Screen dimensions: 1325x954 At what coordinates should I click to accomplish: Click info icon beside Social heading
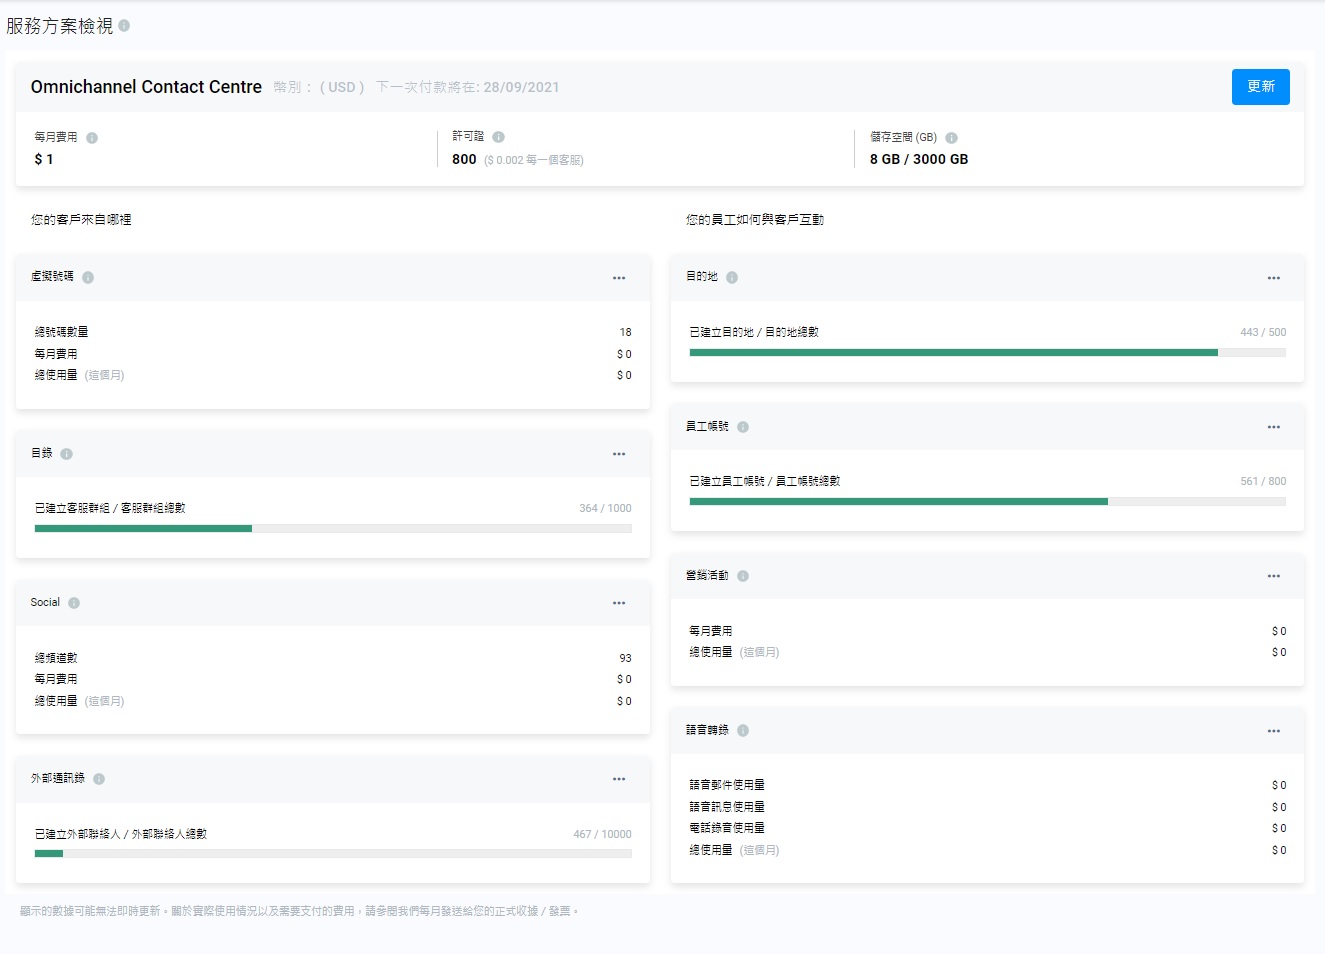point(74,603)
